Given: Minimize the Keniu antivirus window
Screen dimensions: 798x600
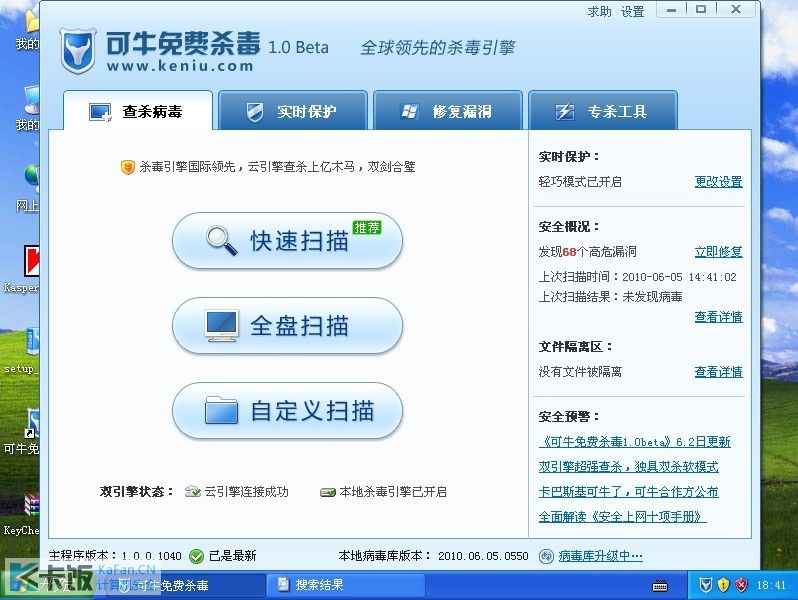Looking at the screenshot, I should coord(671,9).
